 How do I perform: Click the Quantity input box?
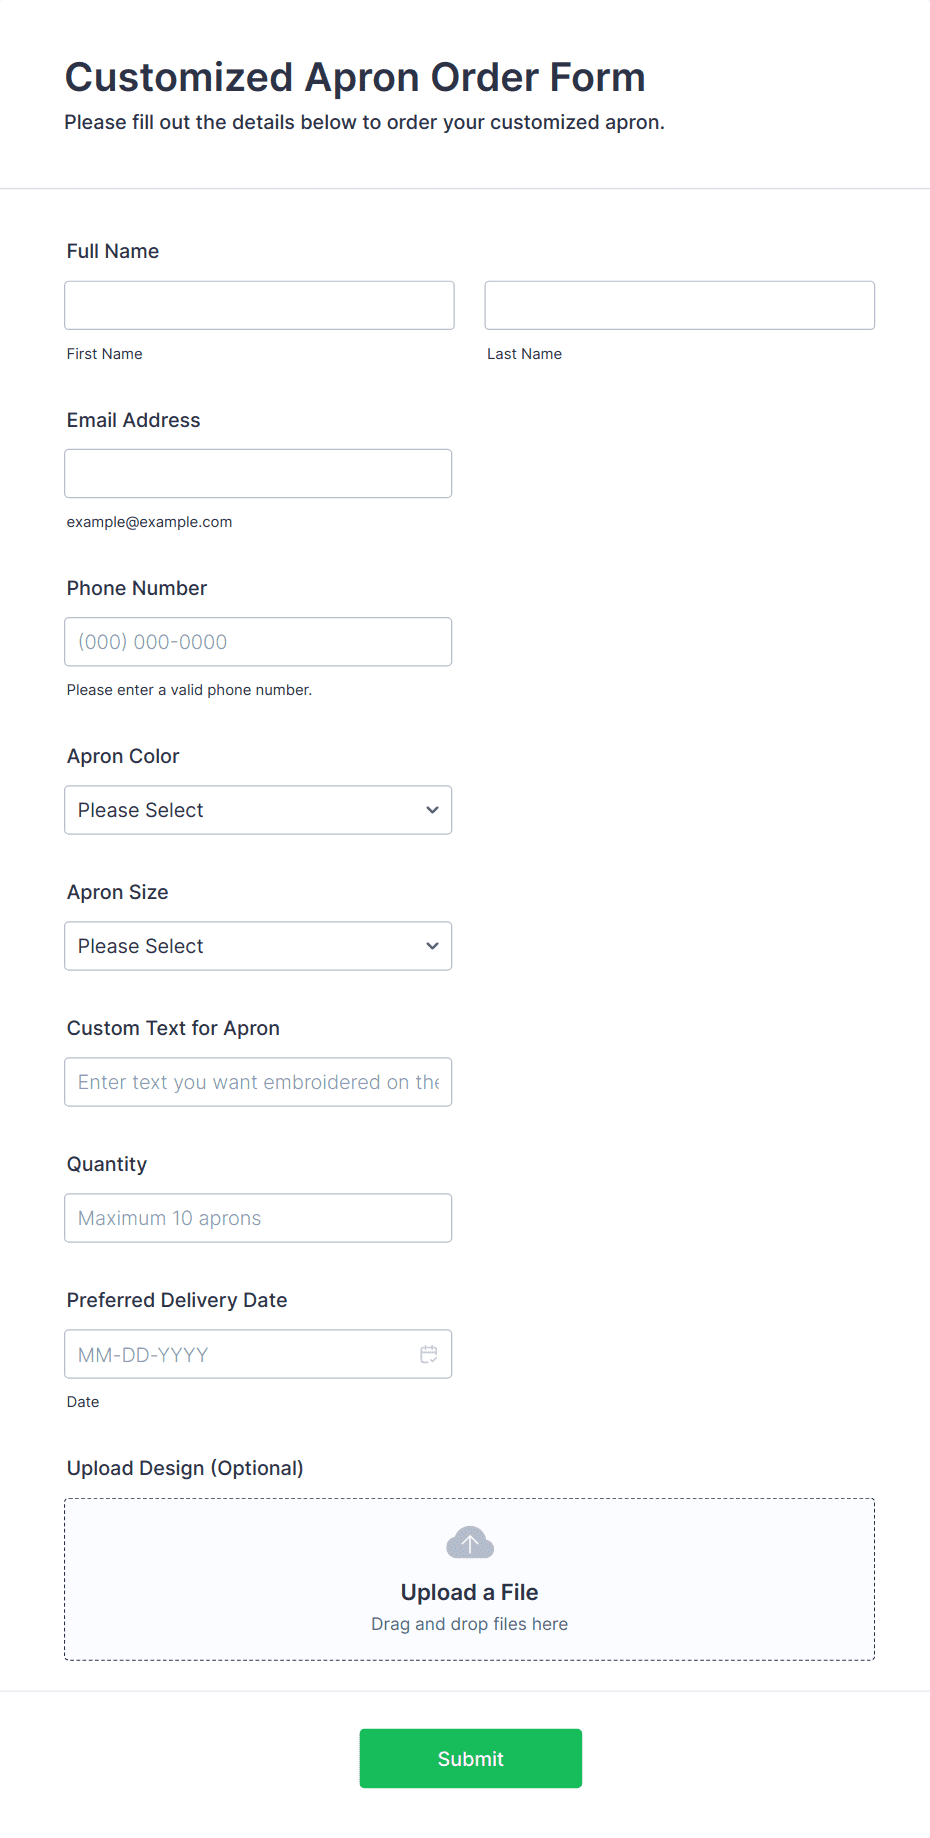(x=258, y=1218)
